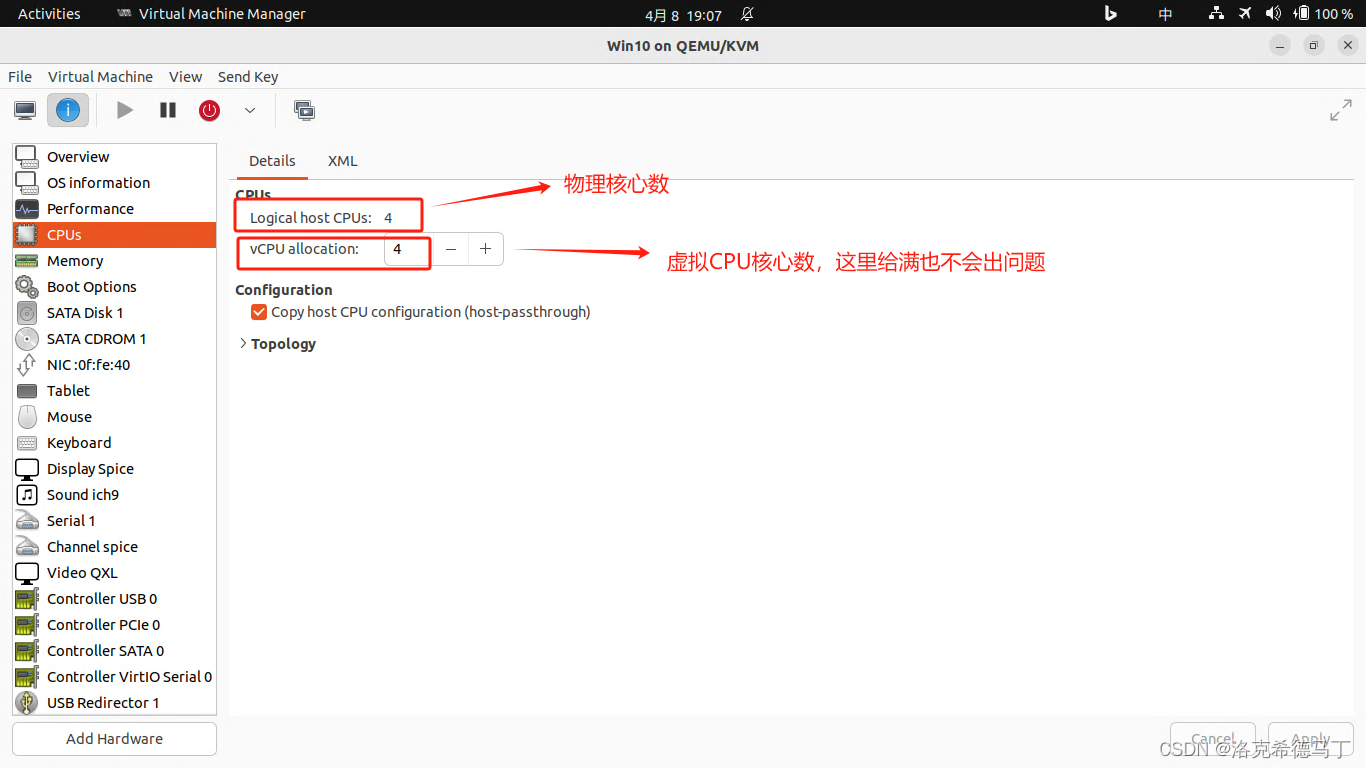Open Memory settings entry
The image size is (1366, 768).
pyautogui.click(x=114, y=261)
